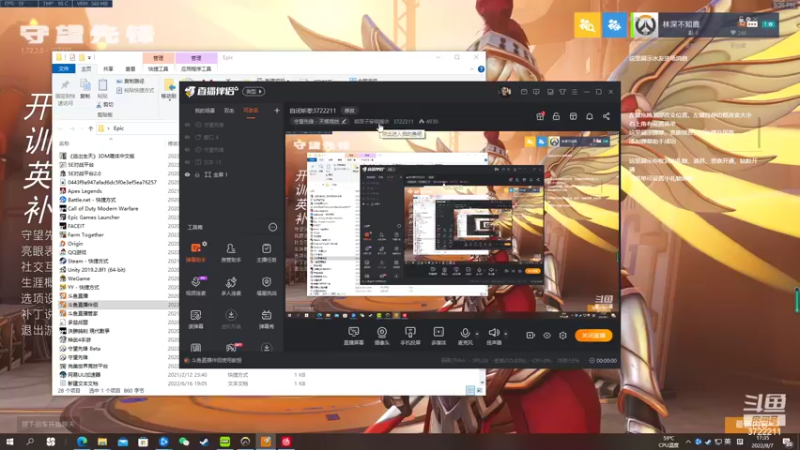Open stream settings gear icon
Screen dimensions: 800x450
(563, 335)
